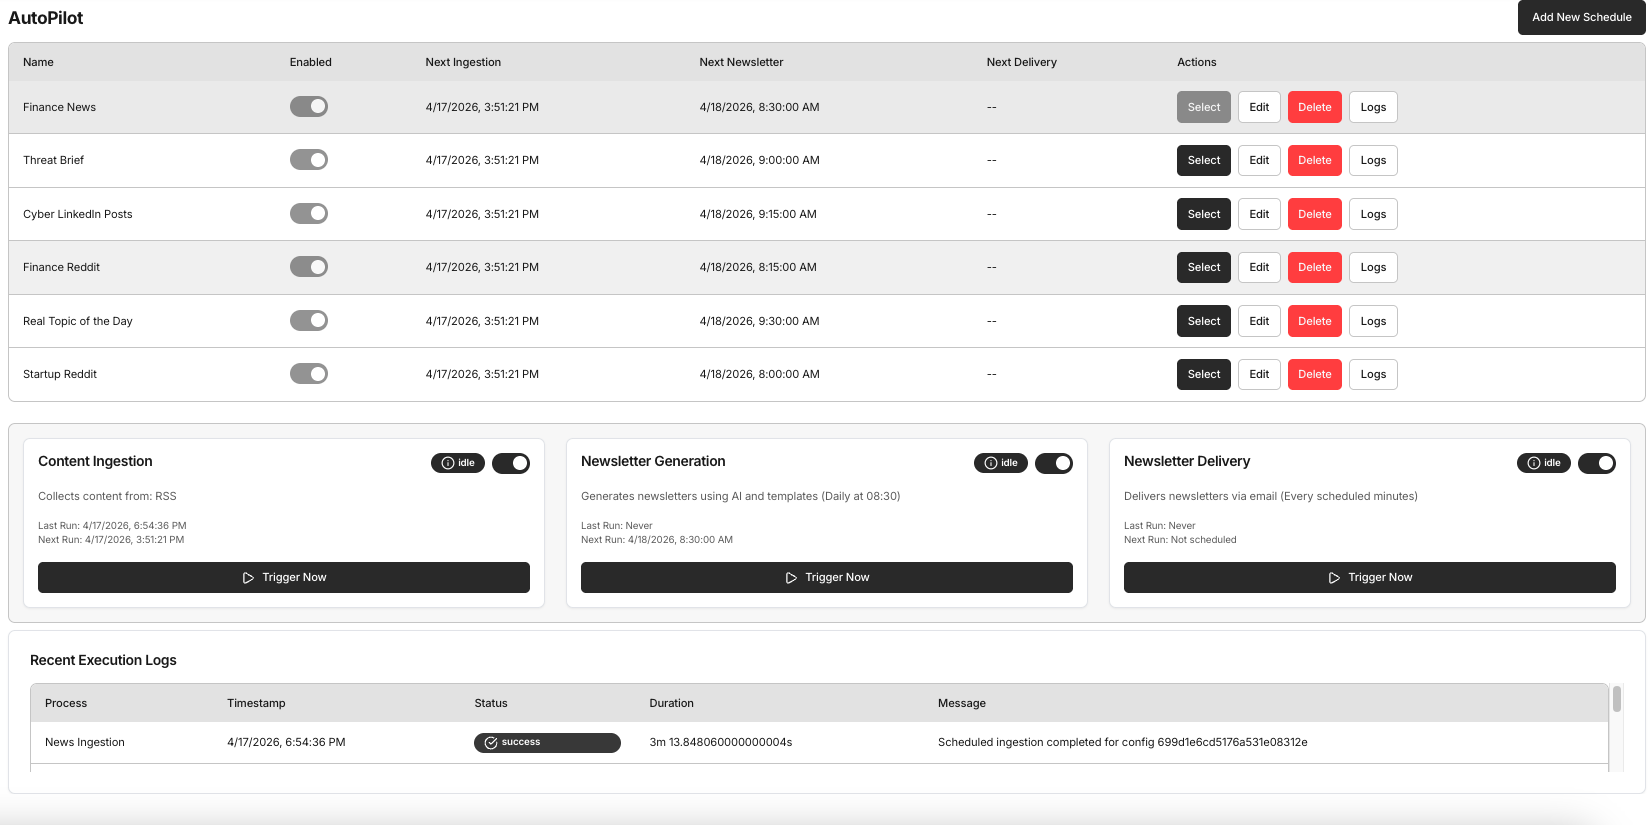Open Logs for Finance News

tap(1373, 107)
